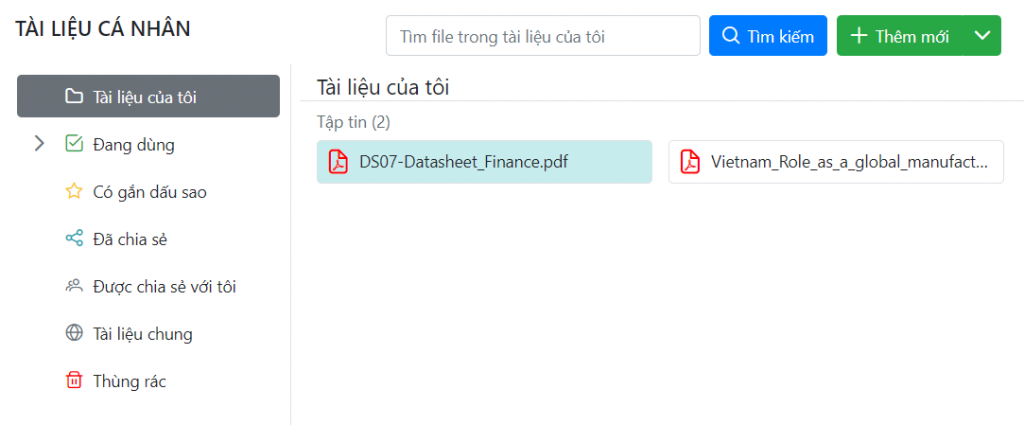
Task: Click the PDF icon of DS07-Datasheet_Finance.pdf
Action: pos(338,162)
